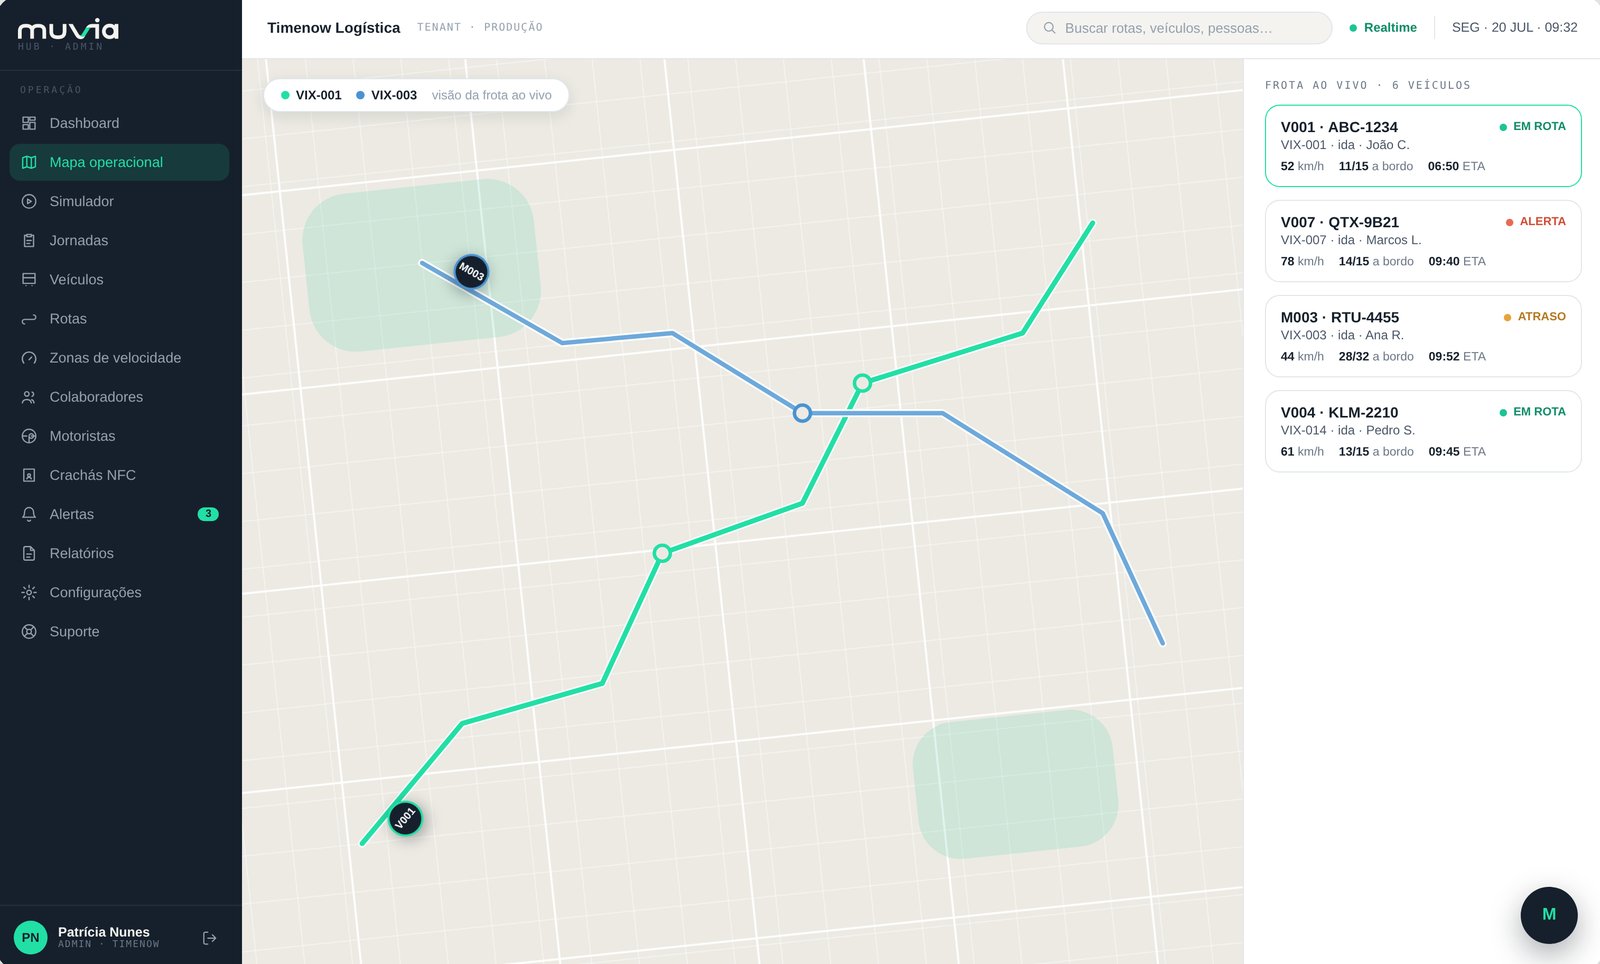This screenshot has height=964, width=1600.
Task: Toggle the VIX-003 route legend chip
Action: coord(386,95)
